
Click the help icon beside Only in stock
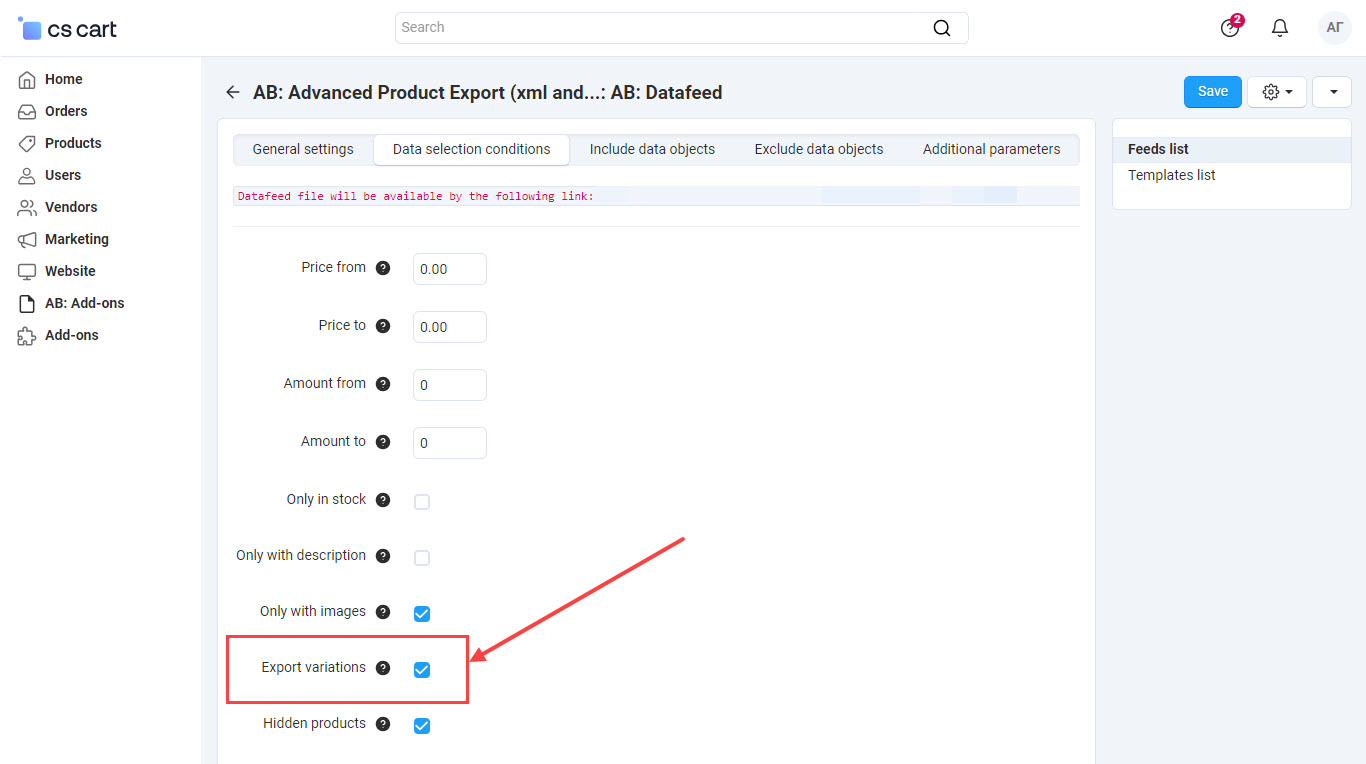383,500
